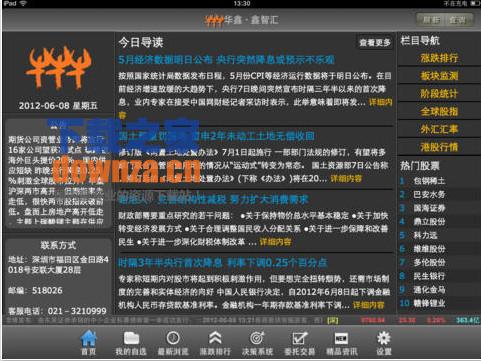481x361 pixels.
Task: Open 外汇汇率 in 栏目导航
Action: [439, 129]
